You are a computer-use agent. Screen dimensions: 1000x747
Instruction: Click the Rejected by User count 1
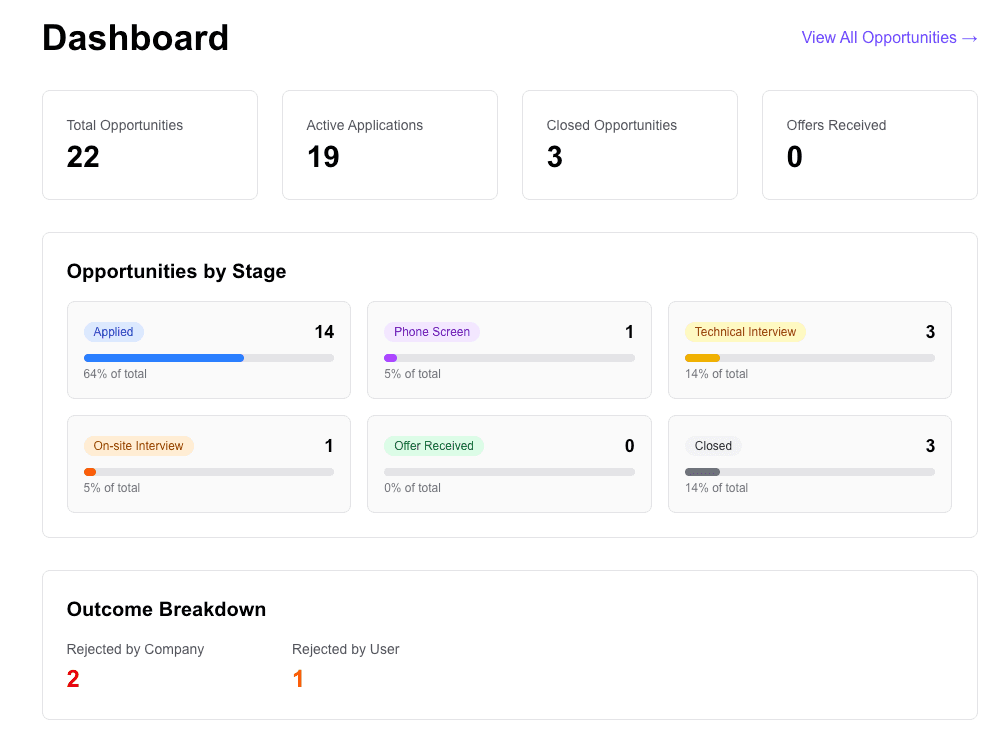(x=297, y=678)
